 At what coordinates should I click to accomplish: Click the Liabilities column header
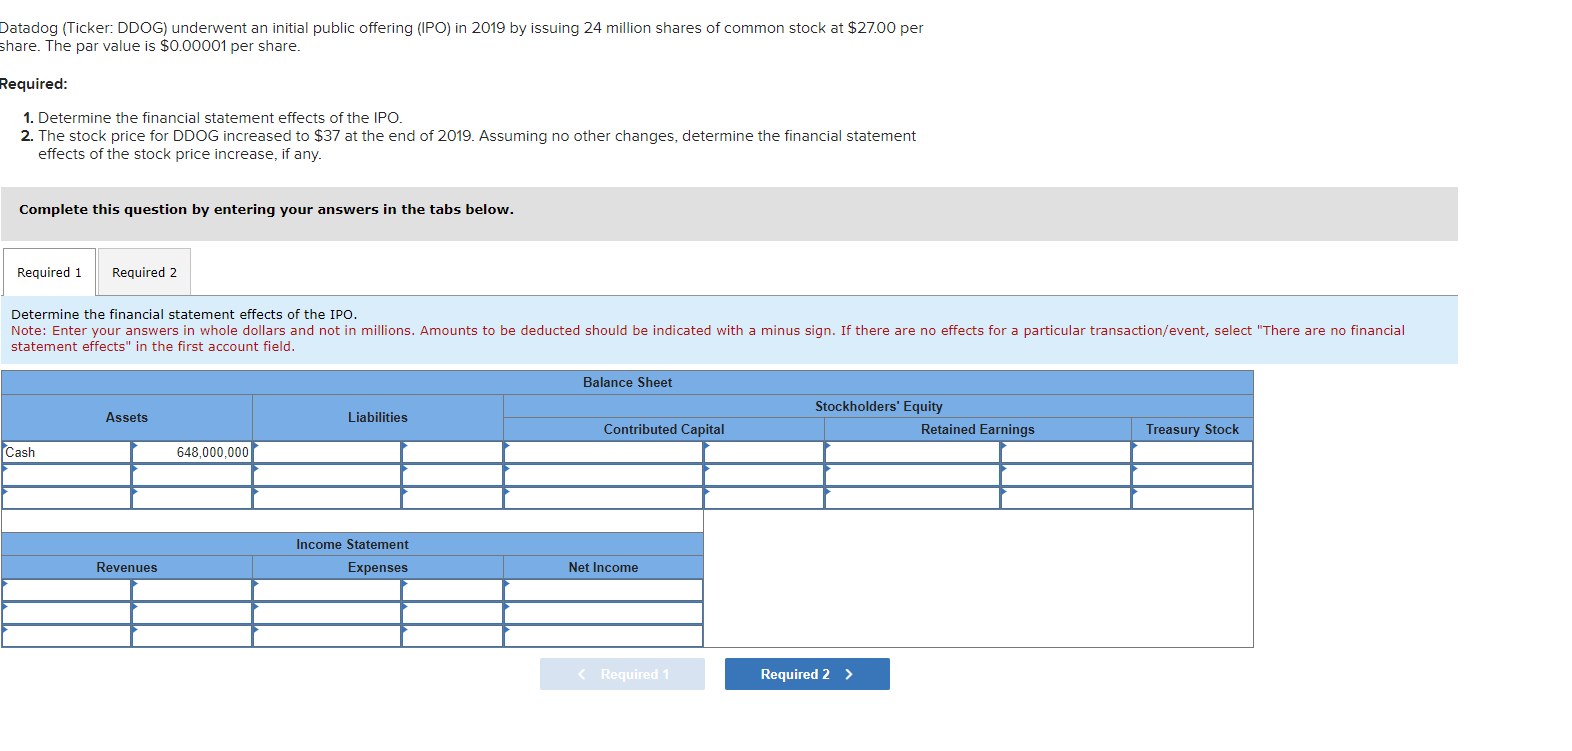378,417
